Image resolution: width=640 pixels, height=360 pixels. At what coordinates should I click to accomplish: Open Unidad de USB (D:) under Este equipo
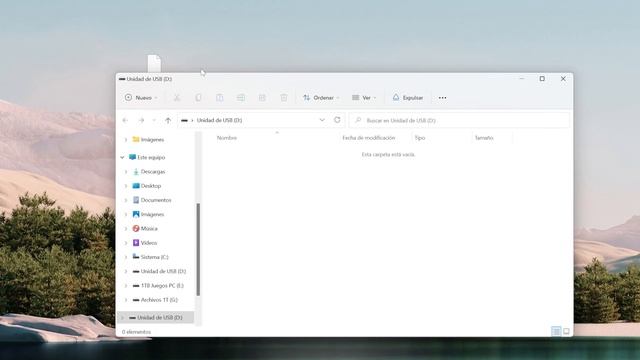pos(159,271)
